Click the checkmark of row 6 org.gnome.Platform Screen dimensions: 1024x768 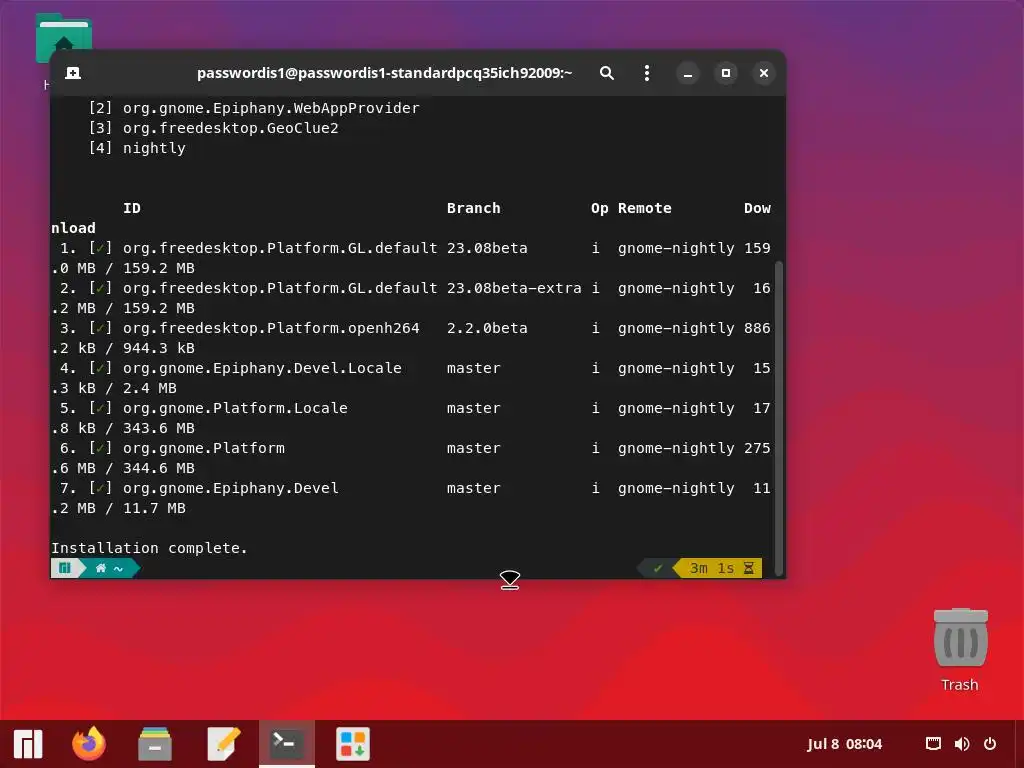[x=100, y=448]
